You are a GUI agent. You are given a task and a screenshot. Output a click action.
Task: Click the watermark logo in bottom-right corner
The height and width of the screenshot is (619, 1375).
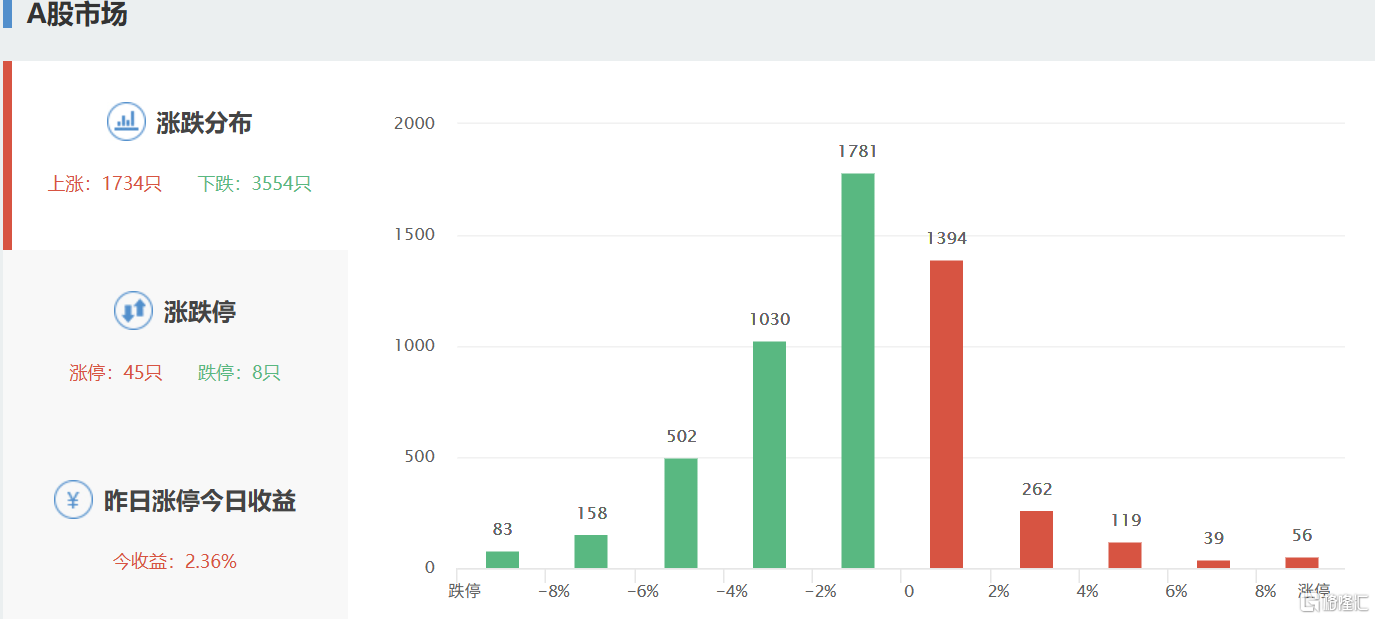pos(1334,602)
